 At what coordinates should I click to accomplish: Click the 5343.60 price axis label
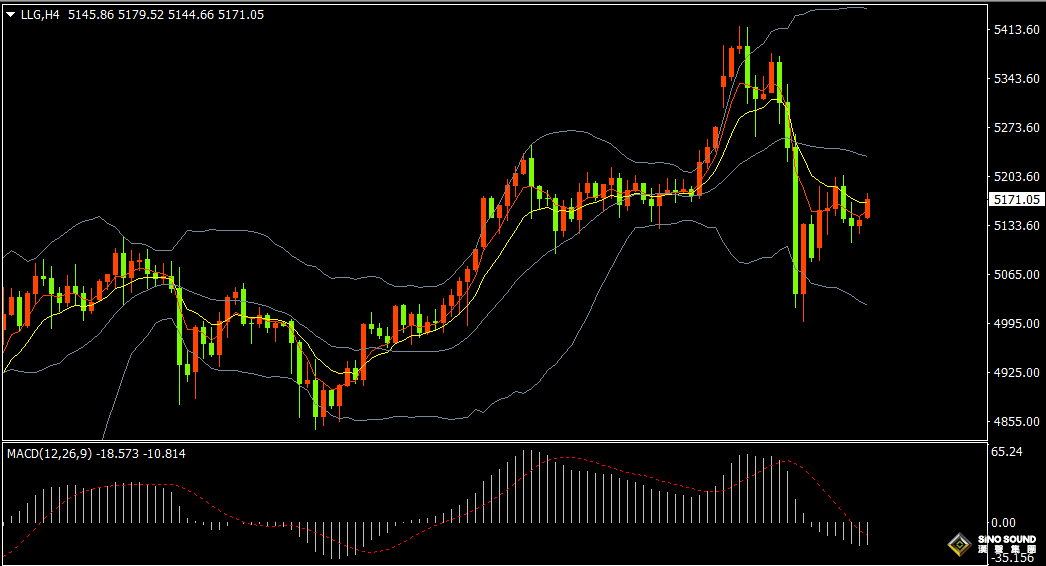(x=1015, y=79)
